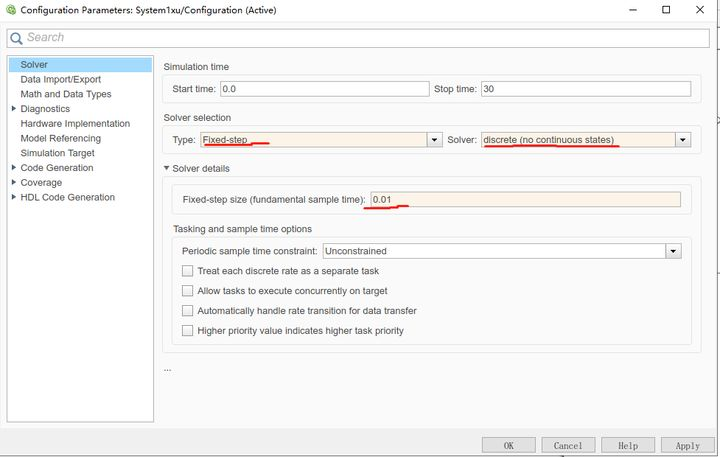Click the Simulink app icon in title bar
Viewport: 720px width, 457px height.
point(11,10)
